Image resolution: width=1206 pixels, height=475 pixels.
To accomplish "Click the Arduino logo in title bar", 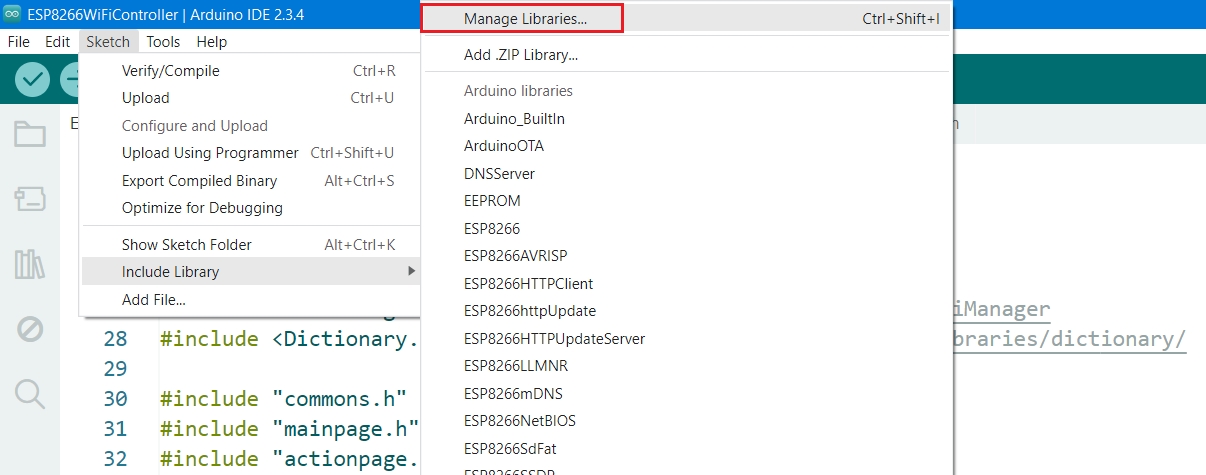I will point(12,14).
